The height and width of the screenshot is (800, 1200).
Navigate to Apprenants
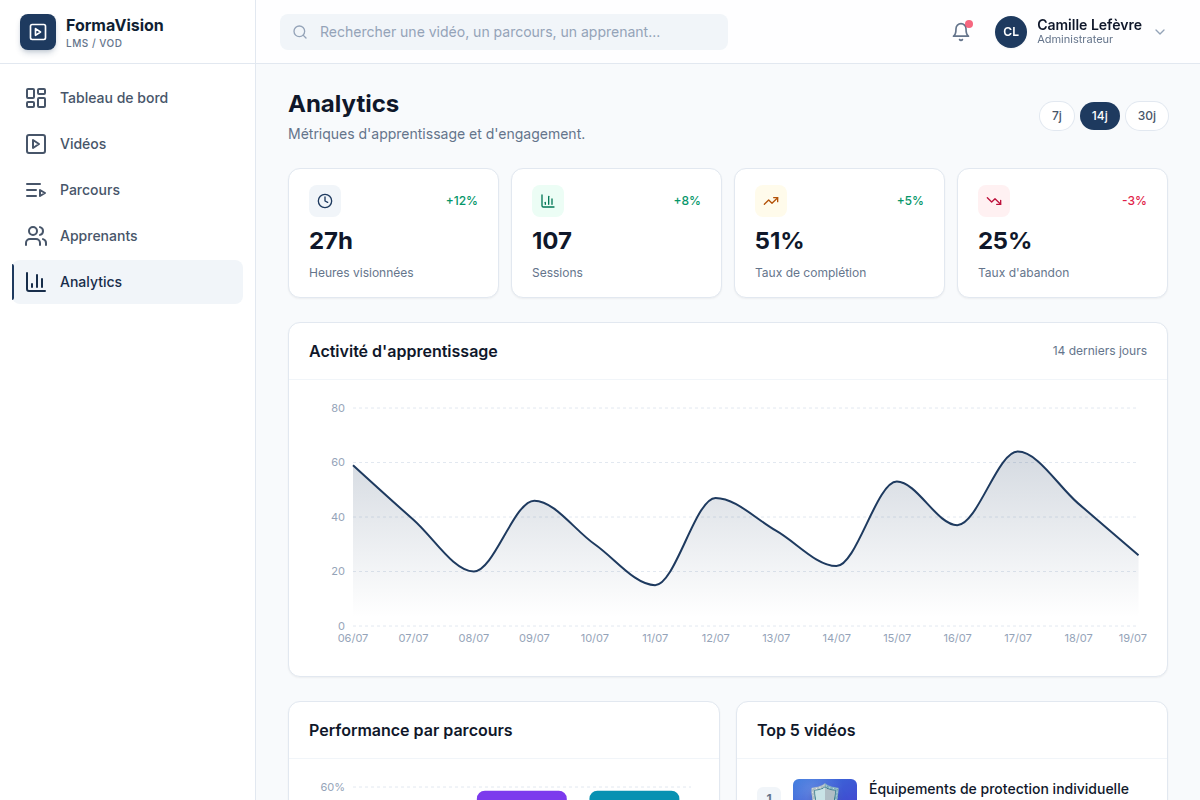click(x=128, y=236)
